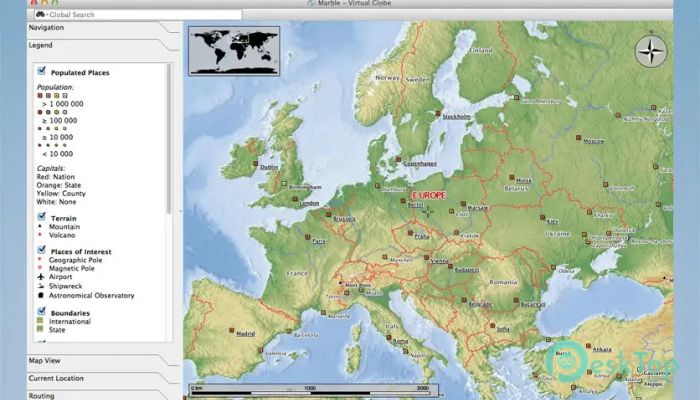The width and height of the screenshot is (700, 400).
Task: Toggle the Terrain checkbox
Action: coord(42,217)
